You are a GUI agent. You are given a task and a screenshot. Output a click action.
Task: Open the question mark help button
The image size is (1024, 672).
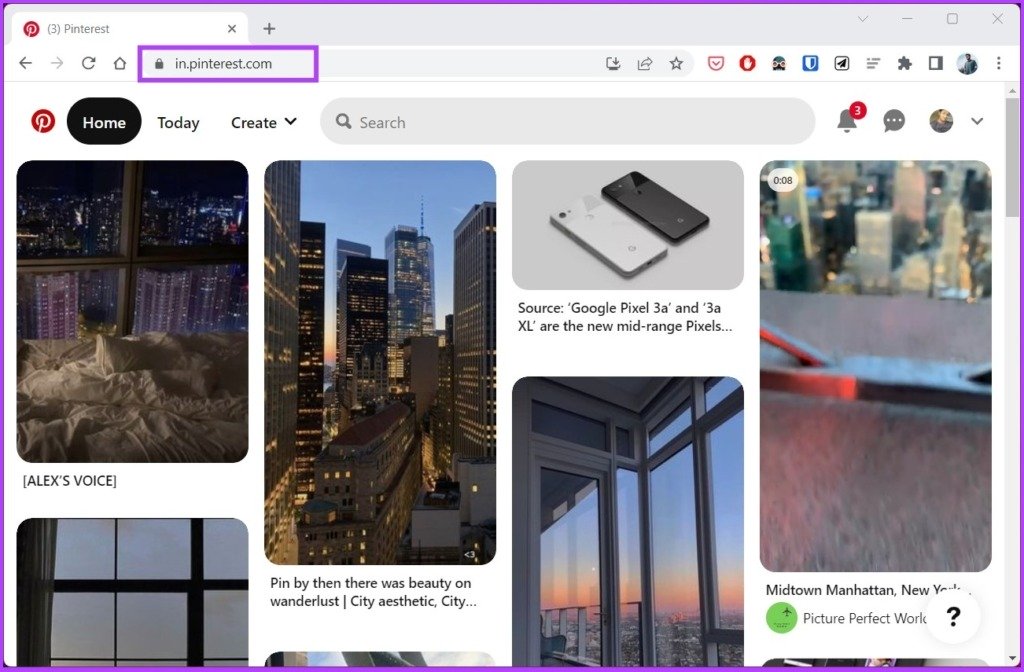[953, 616]
